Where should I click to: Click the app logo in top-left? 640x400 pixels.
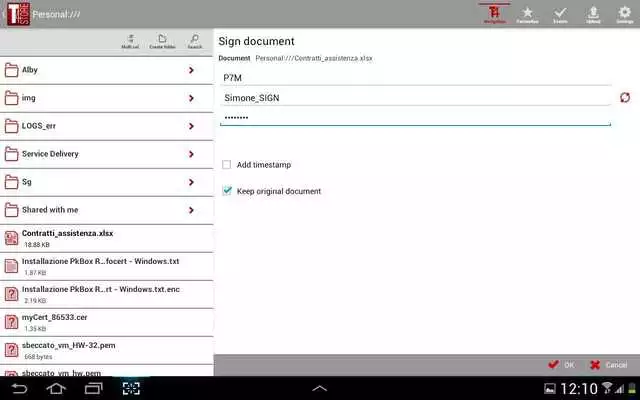(x=17, y=14)
